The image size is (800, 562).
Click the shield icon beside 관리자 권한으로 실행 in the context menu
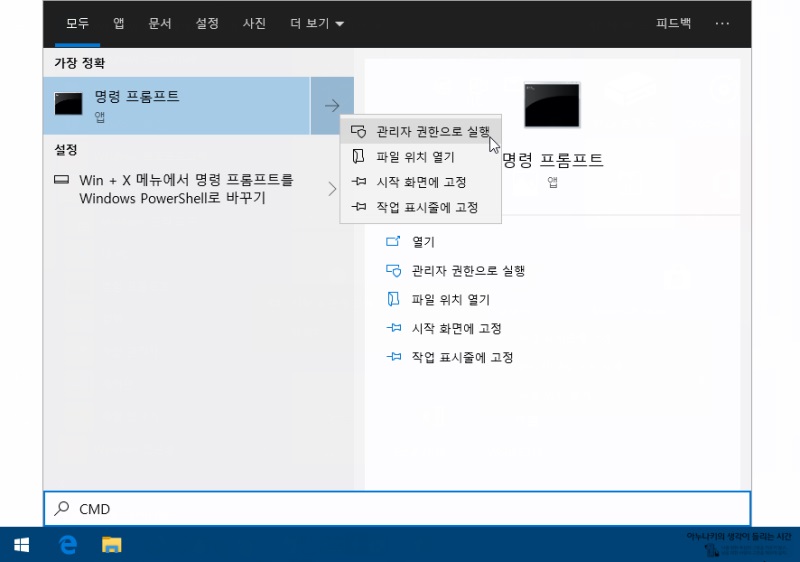[x=358, y=132]
